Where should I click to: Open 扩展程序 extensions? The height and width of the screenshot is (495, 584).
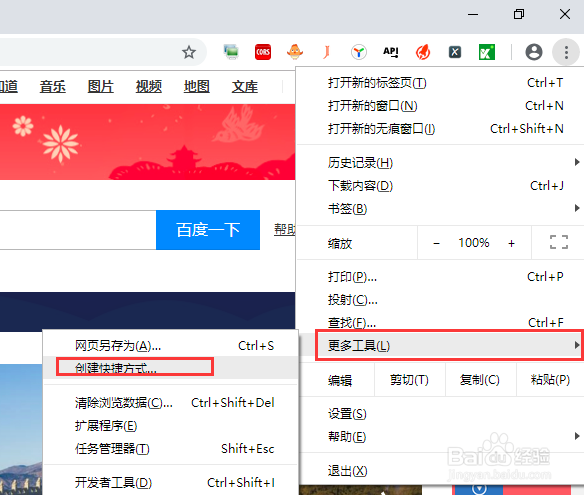pos(171,425)
